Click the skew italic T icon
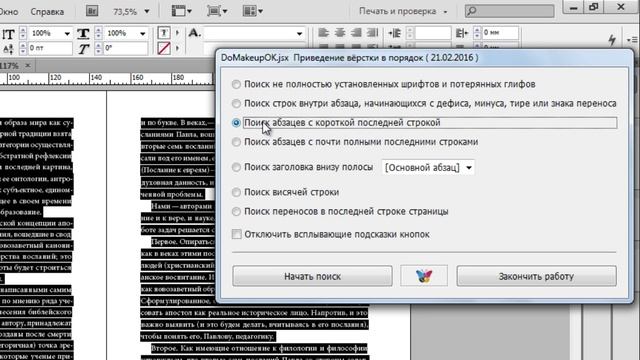The width and height of the screenshot is (640, 360). pyautogui.click(x=83, y=49)
